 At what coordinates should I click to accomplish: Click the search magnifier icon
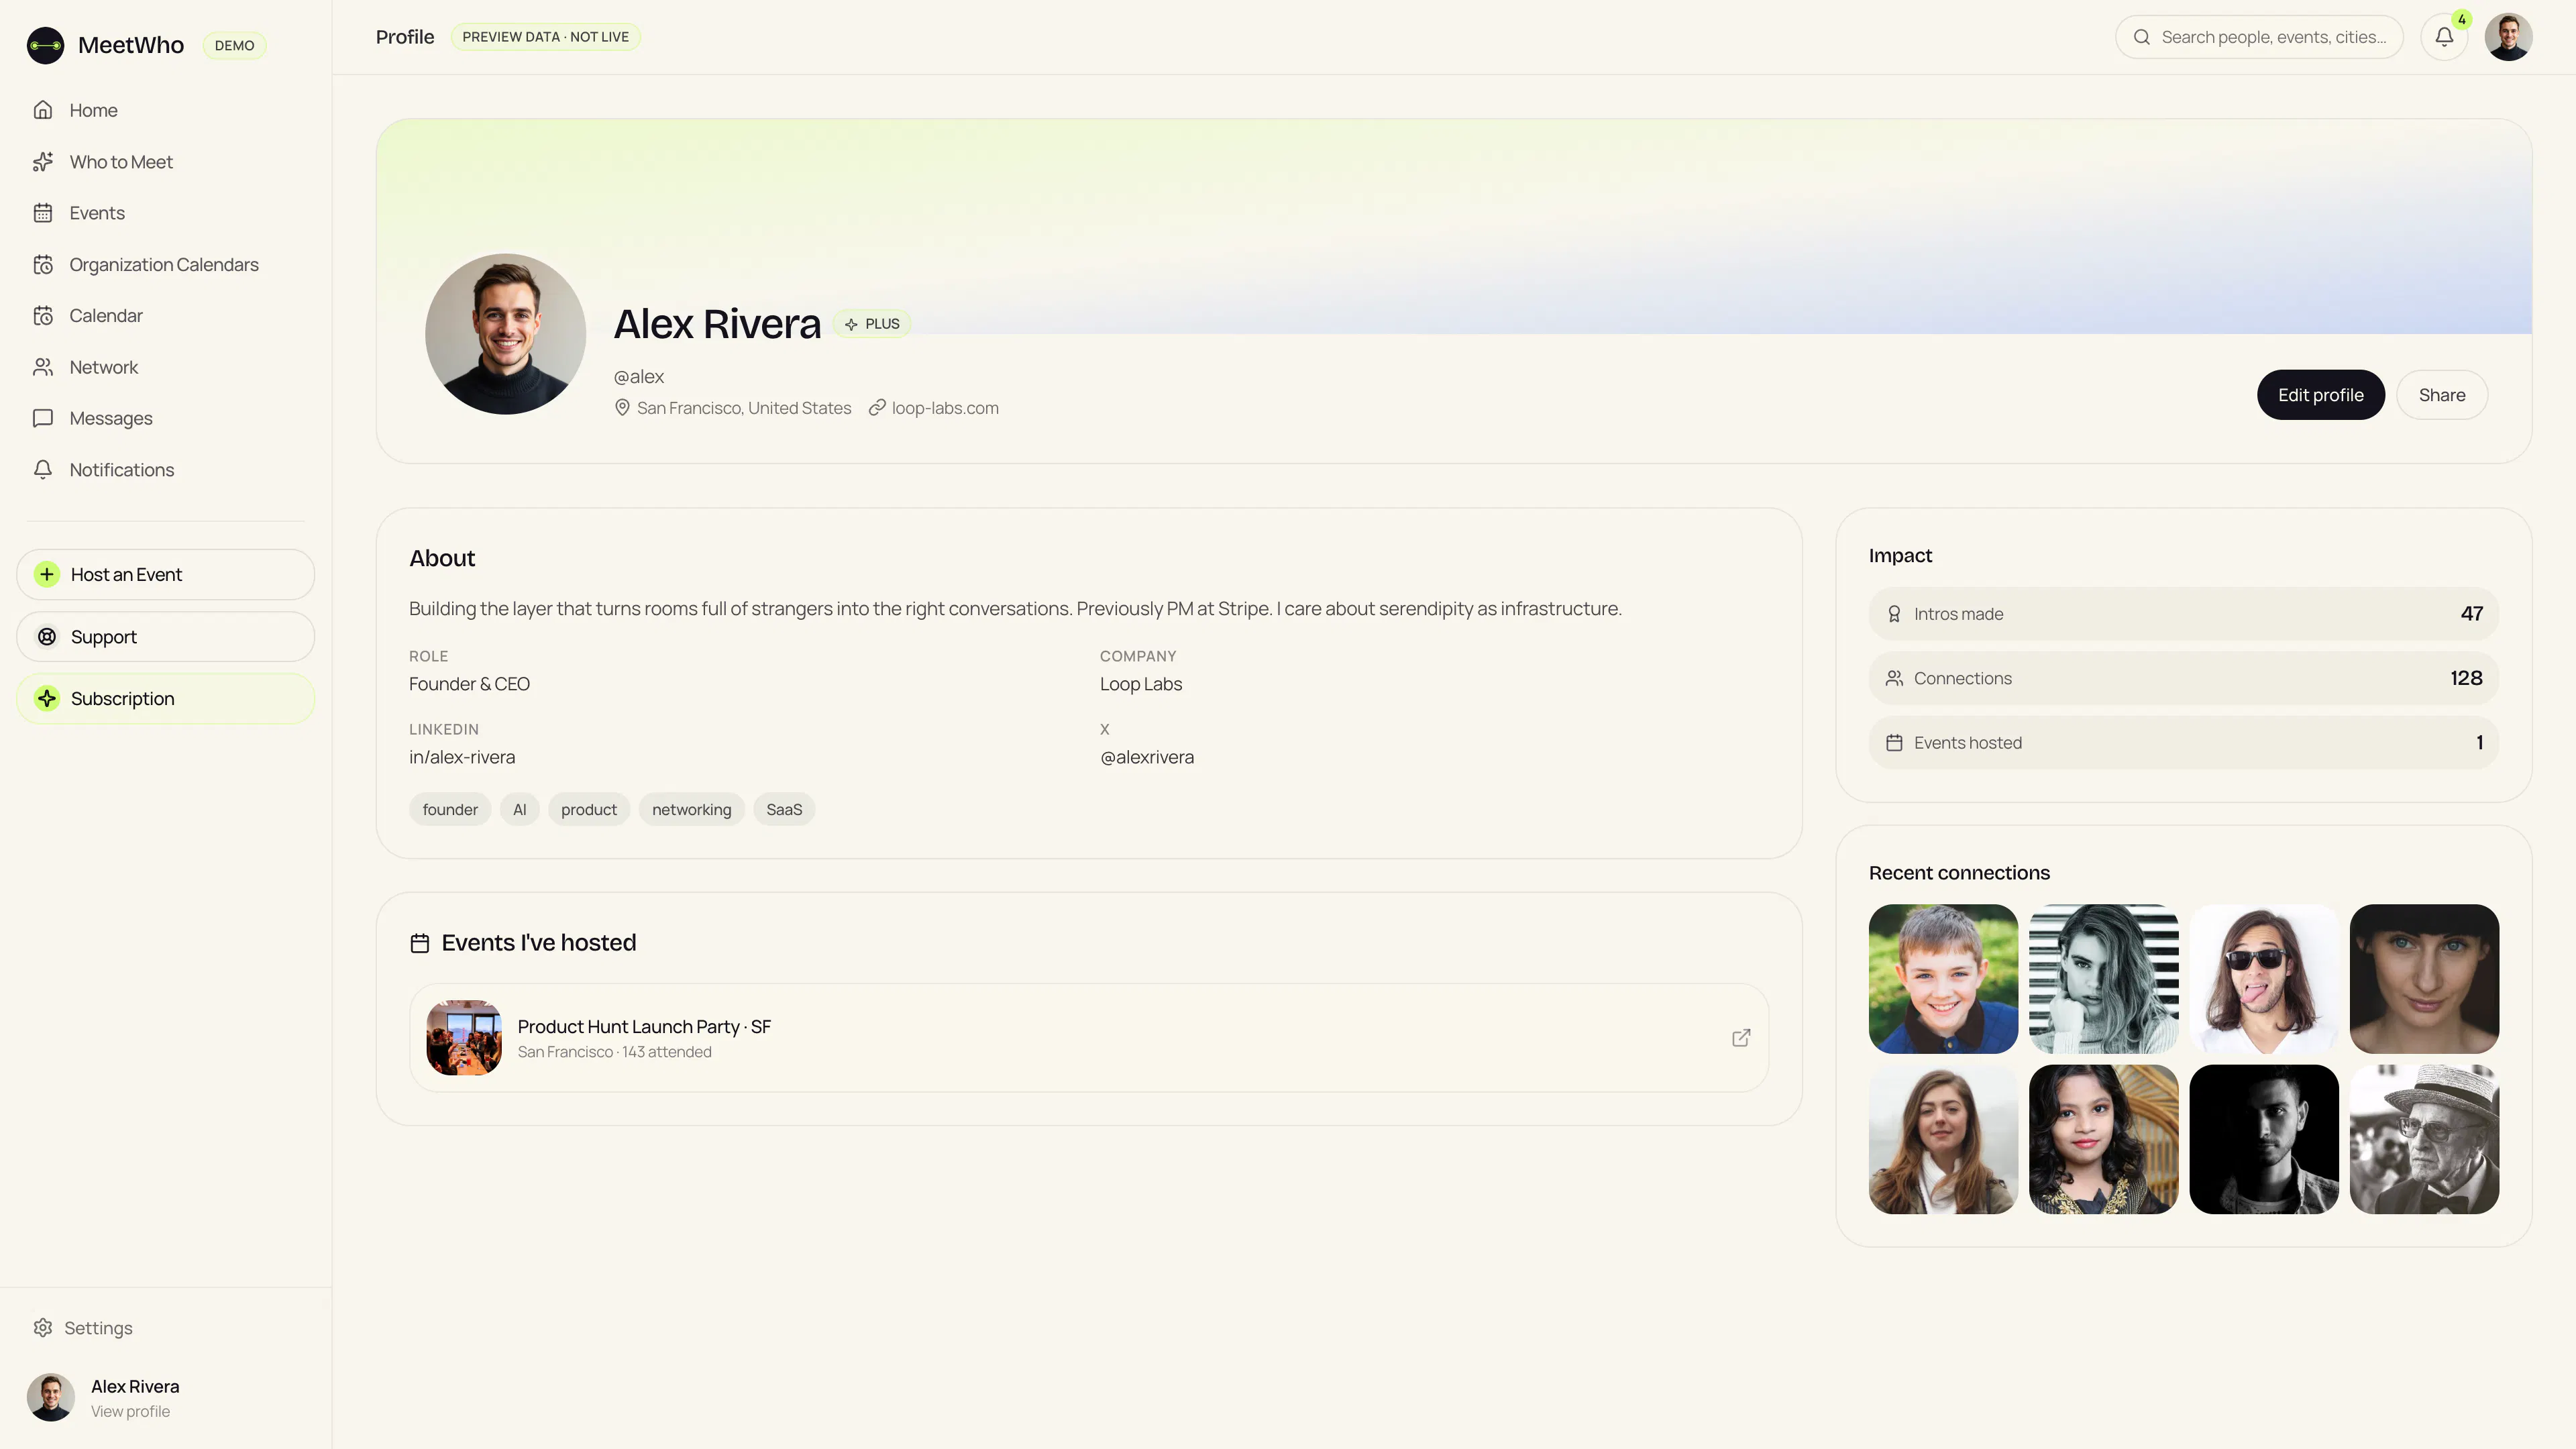[2142, 37]
